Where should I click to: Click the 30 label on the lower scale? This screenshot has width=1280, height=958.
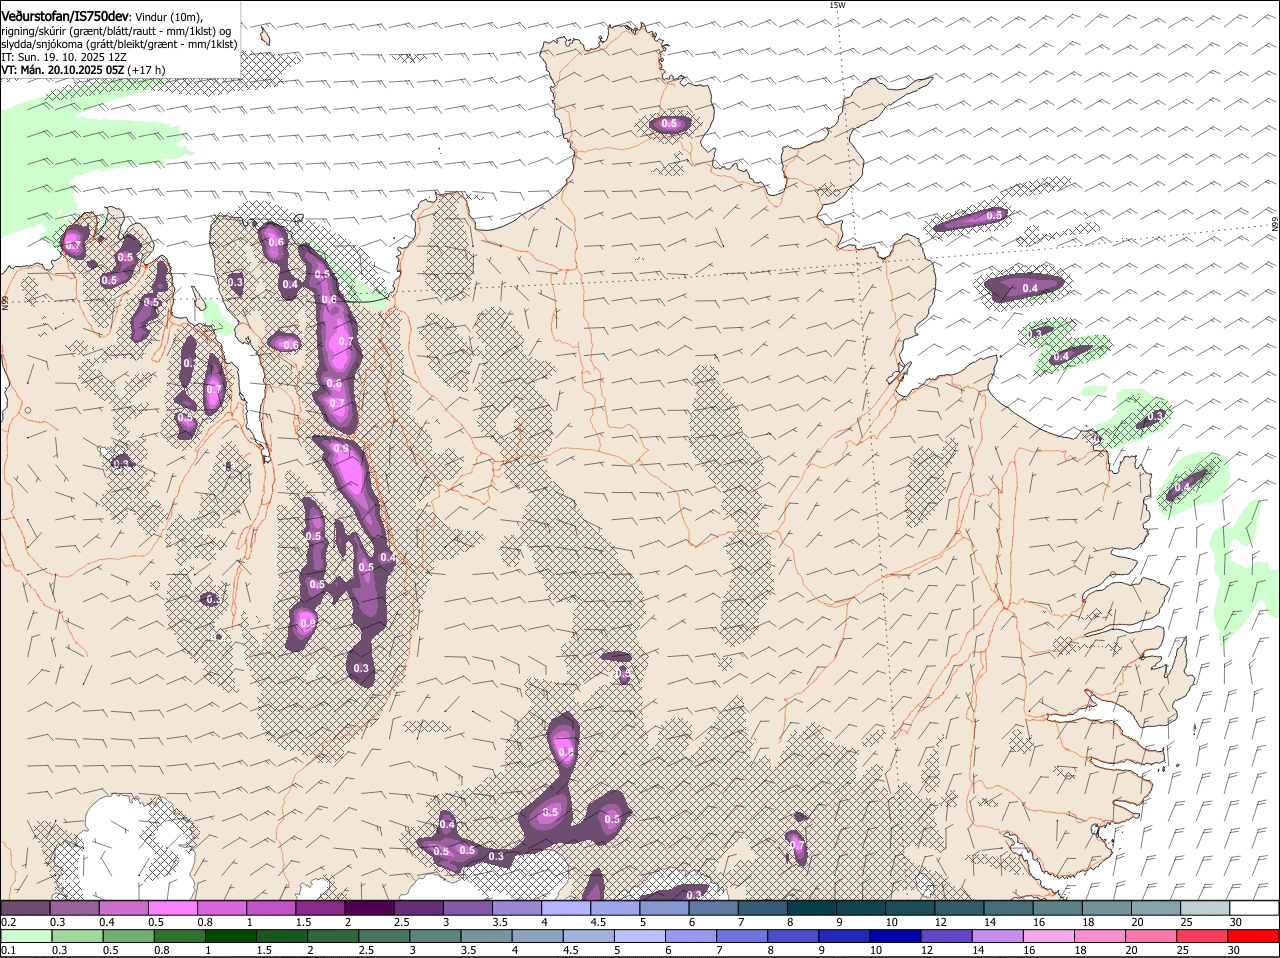point(1236,950)
